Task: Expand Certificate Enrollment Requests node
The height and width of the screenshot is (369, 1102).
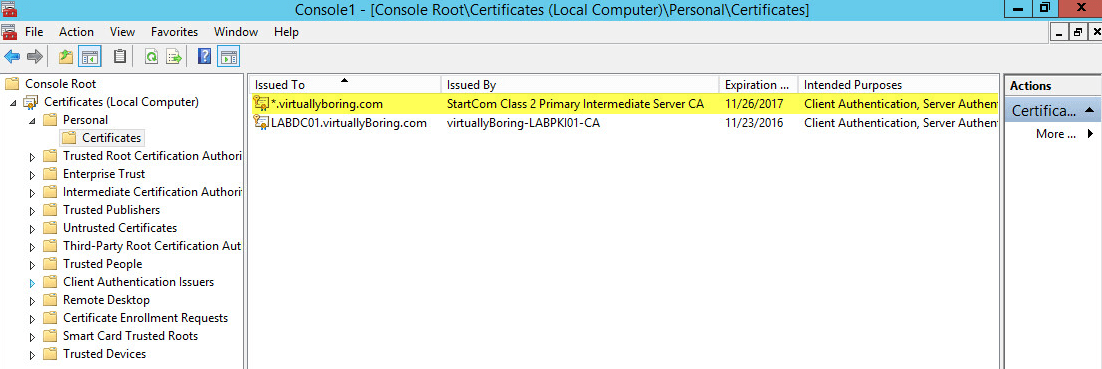Action: tap(32, 319)
